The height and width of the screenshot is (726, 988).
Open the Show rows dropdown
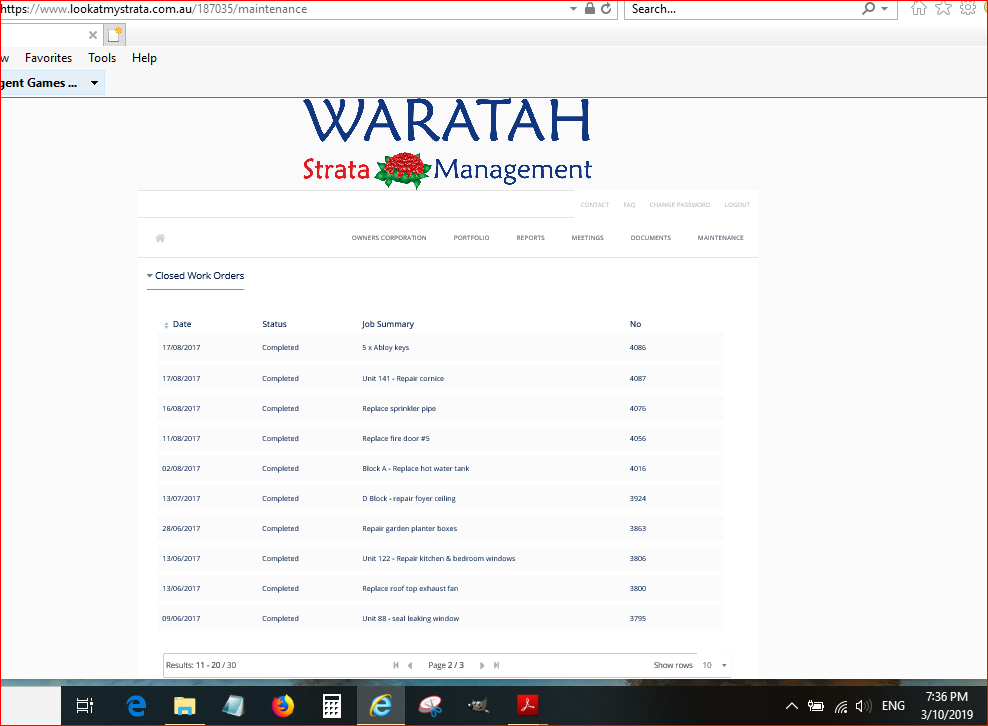tap(714, 665)
